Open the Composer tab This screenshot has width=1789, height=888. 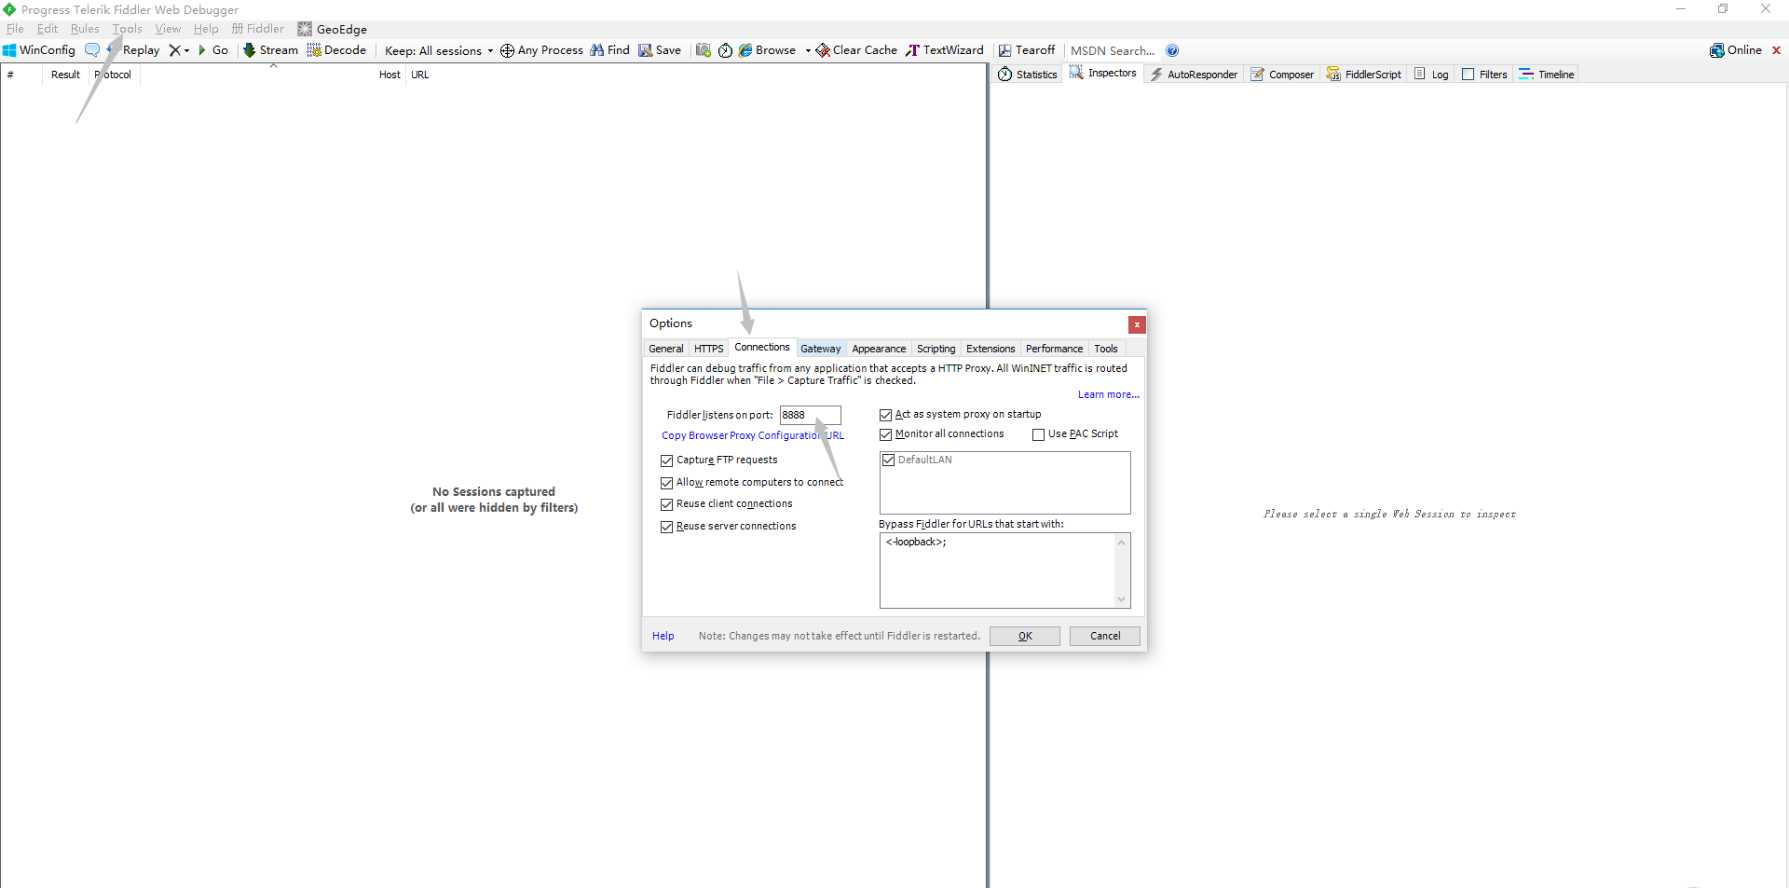(1282, 74)
